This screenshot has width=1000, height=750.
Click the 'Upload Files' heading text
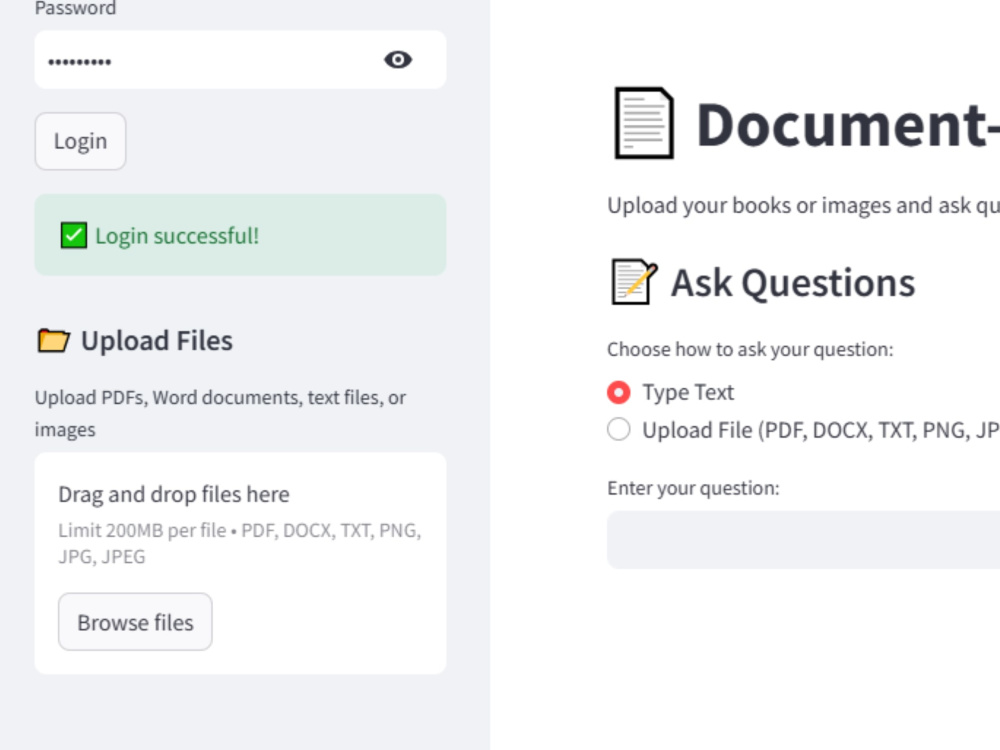pos(157,341)
